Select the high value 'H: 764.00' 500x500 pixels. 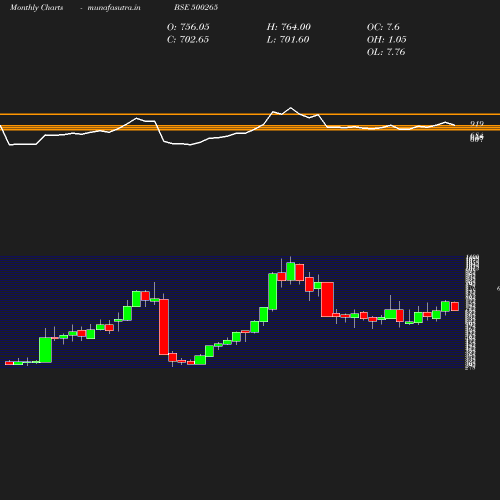288,27
